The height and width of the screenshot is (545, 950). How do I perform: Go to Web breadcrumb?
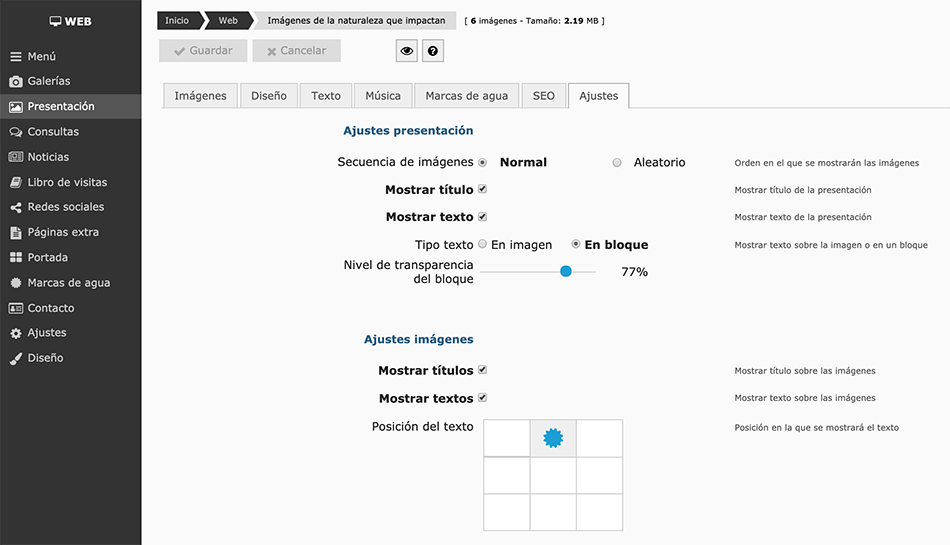pos(228,21)
